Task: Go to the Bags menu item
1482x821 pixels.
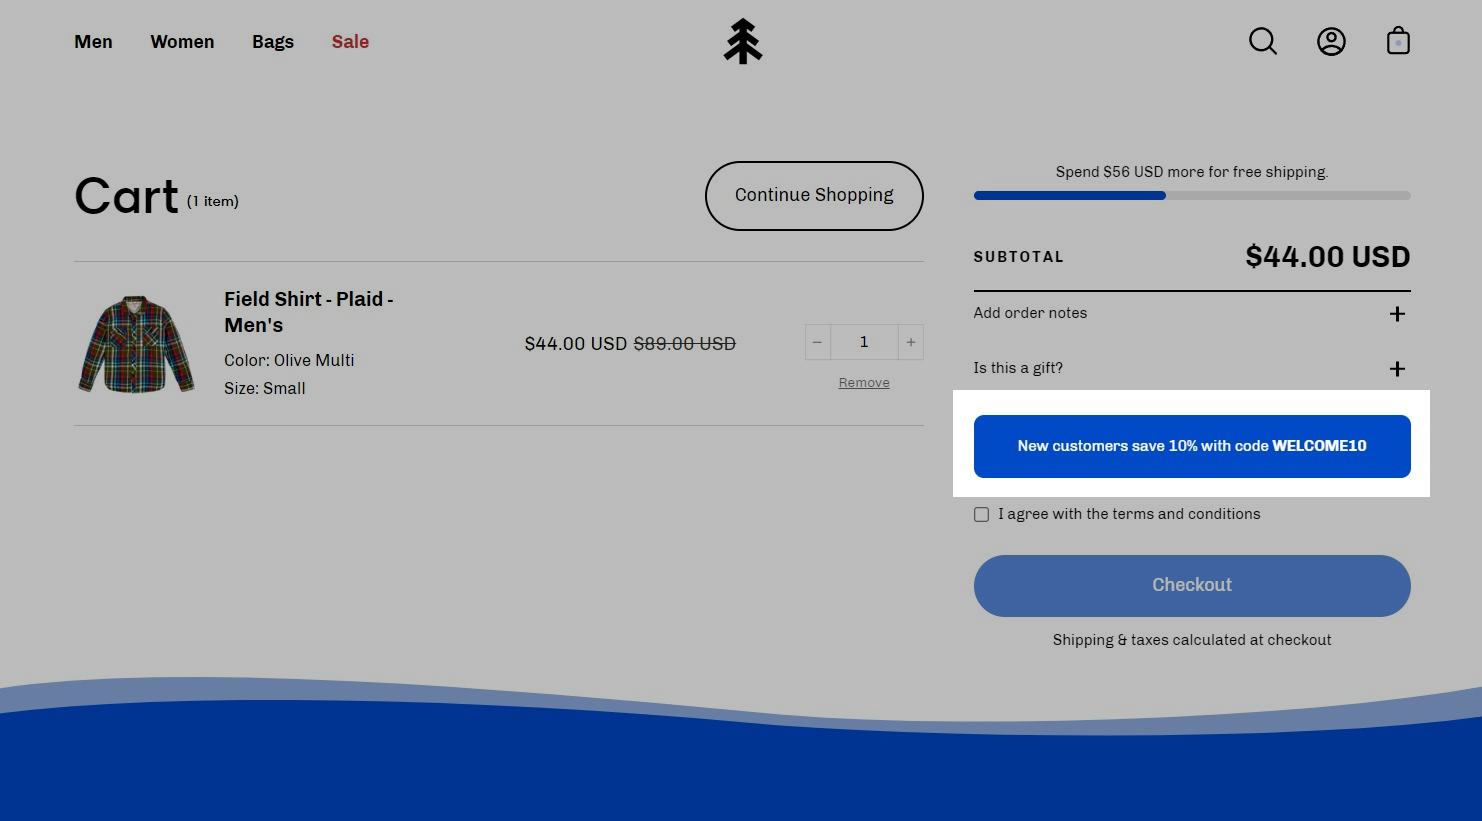Action: [273, 42]
